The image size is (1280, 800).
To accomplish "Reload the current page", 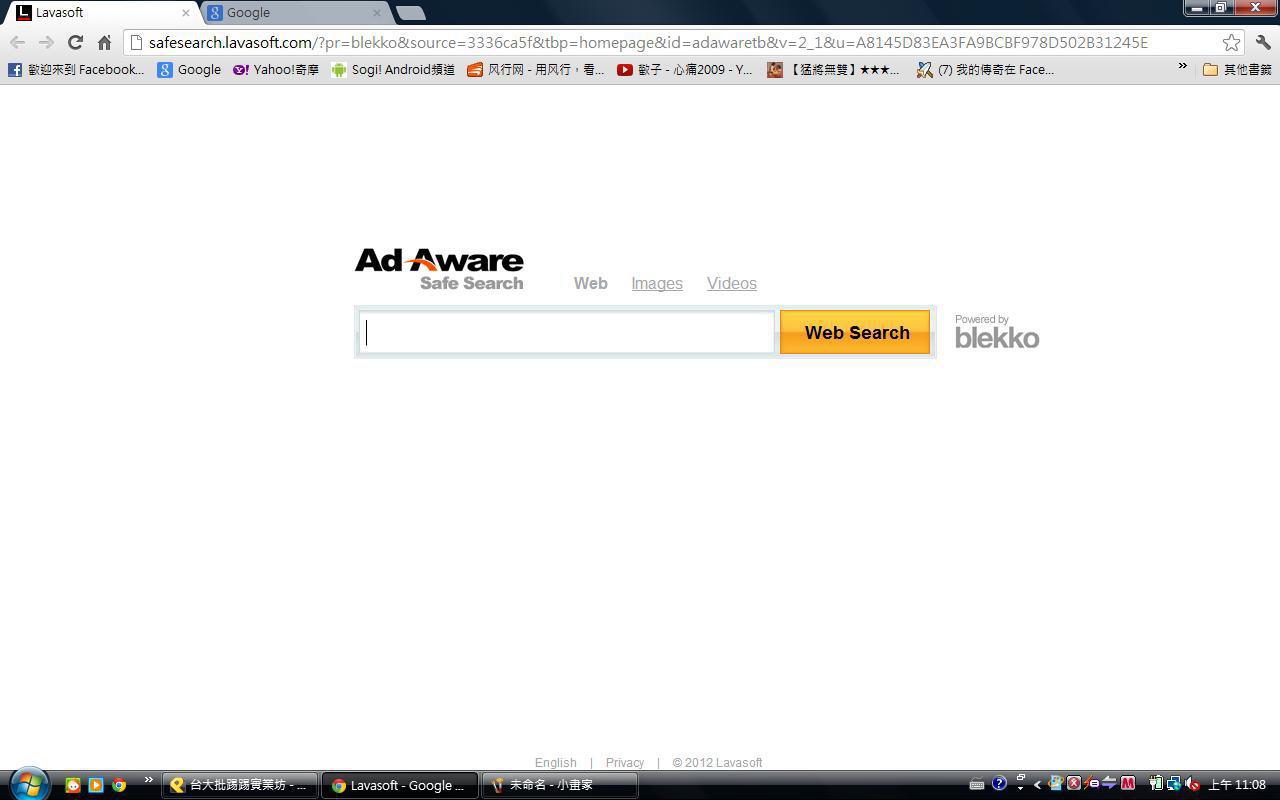I will pos(75,42).
